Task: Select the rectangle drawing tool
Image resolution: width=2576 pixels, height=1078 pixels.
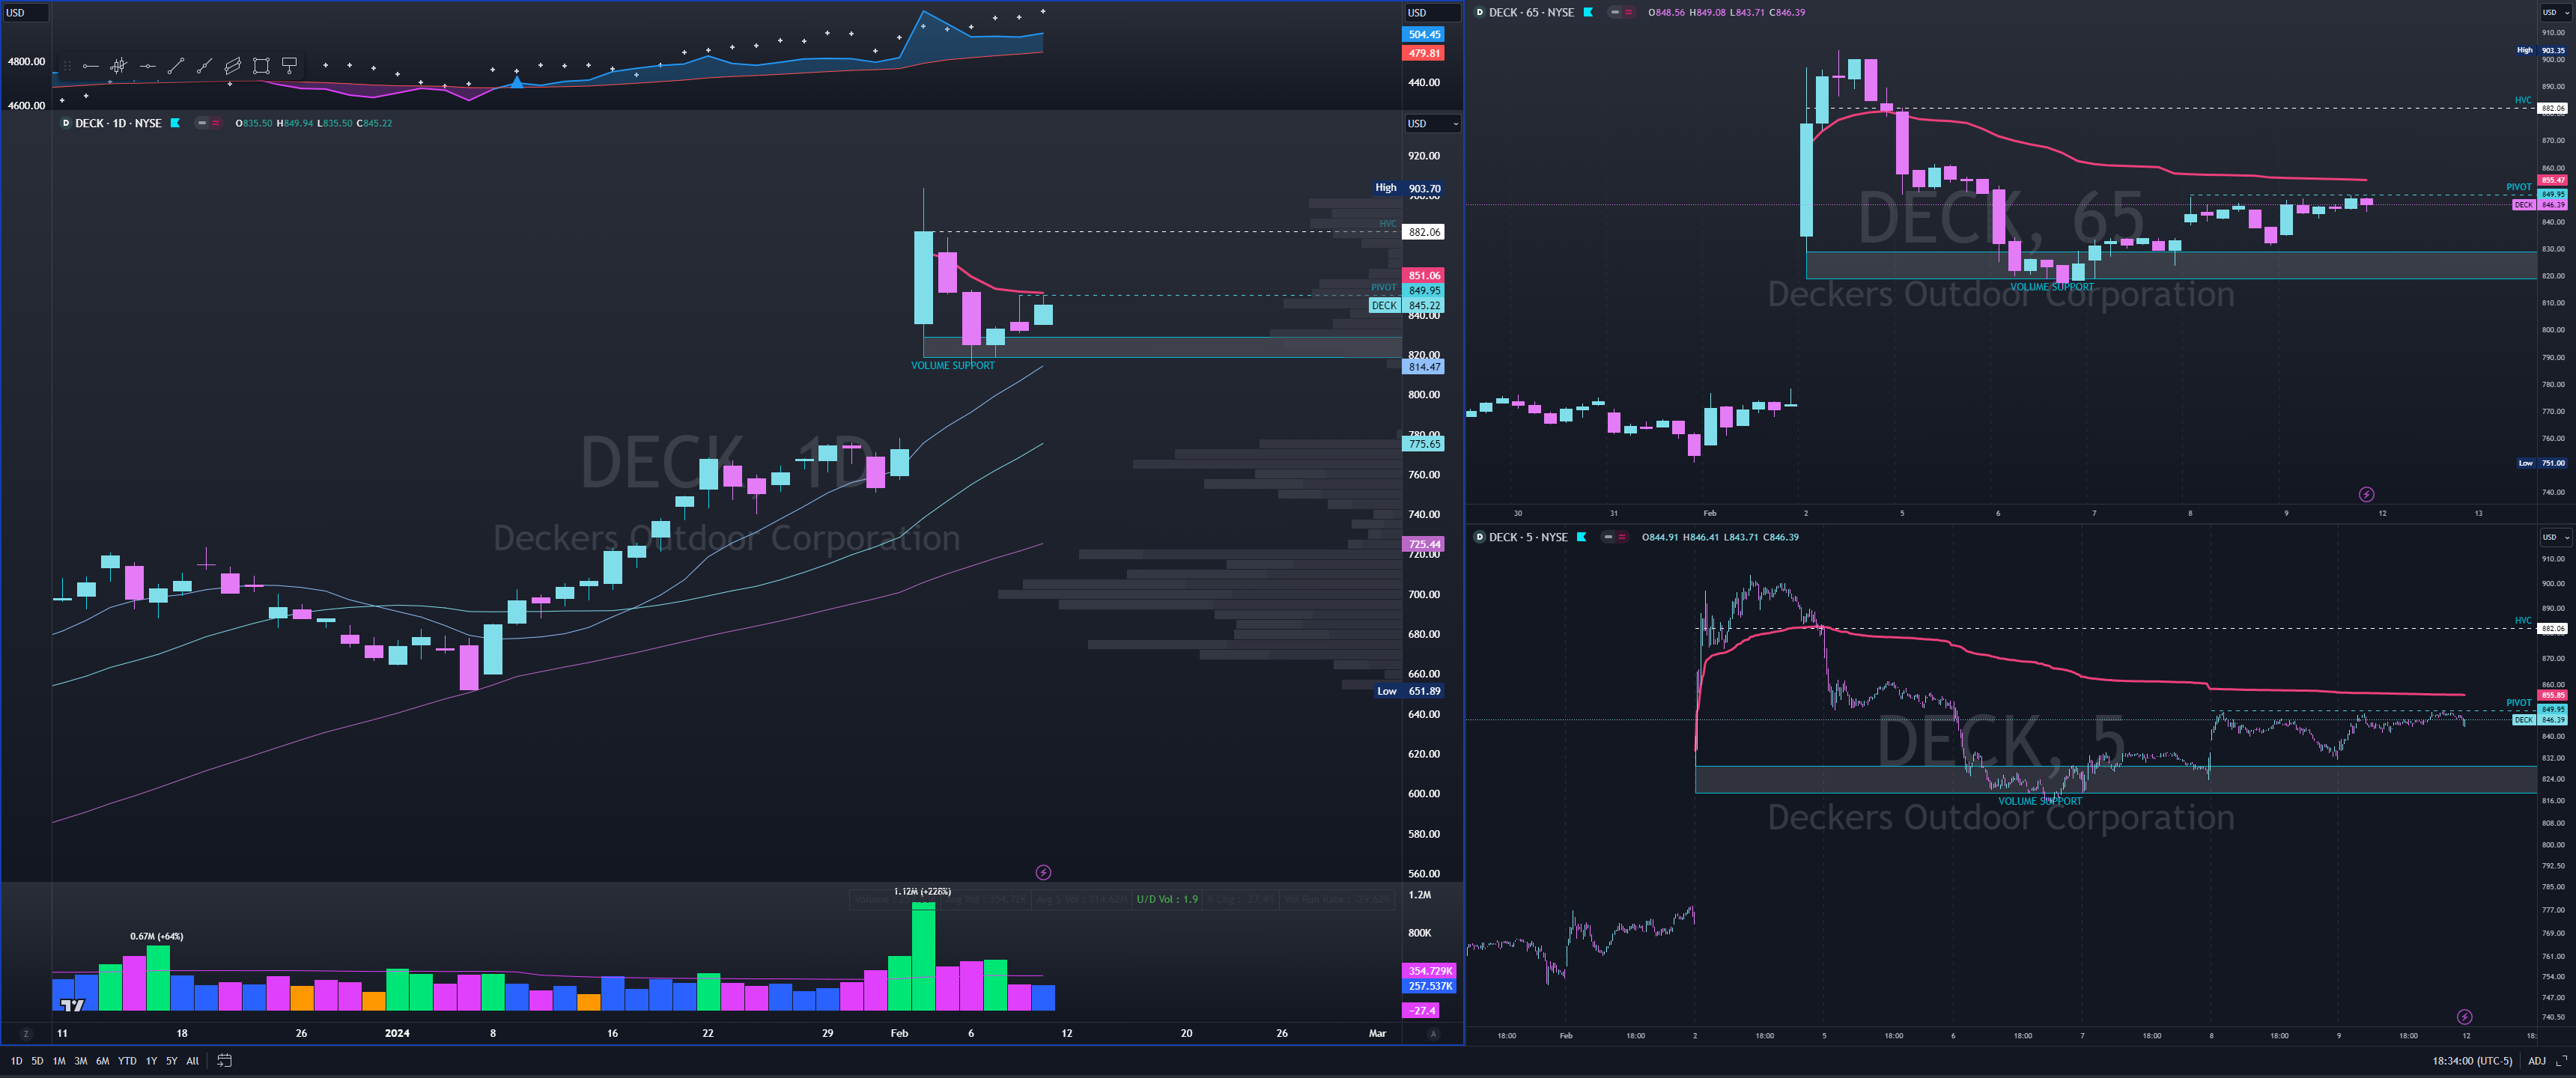Action: point(261,66)
